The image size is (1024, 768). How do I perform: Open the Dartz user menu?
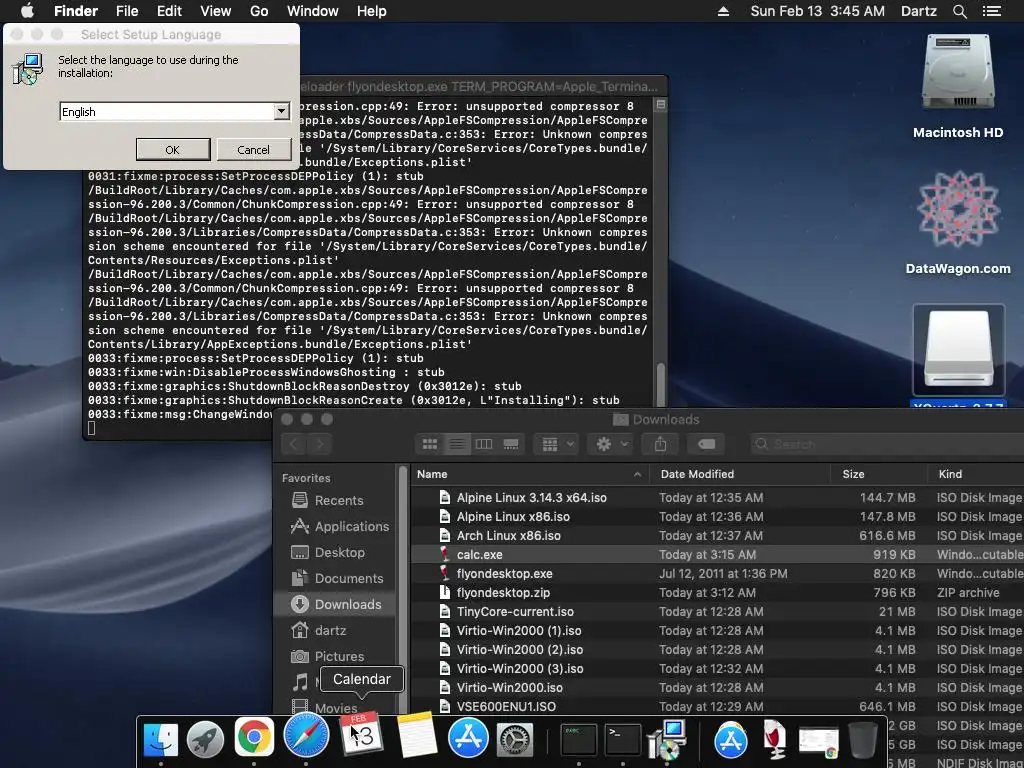(x=918, y=11)
